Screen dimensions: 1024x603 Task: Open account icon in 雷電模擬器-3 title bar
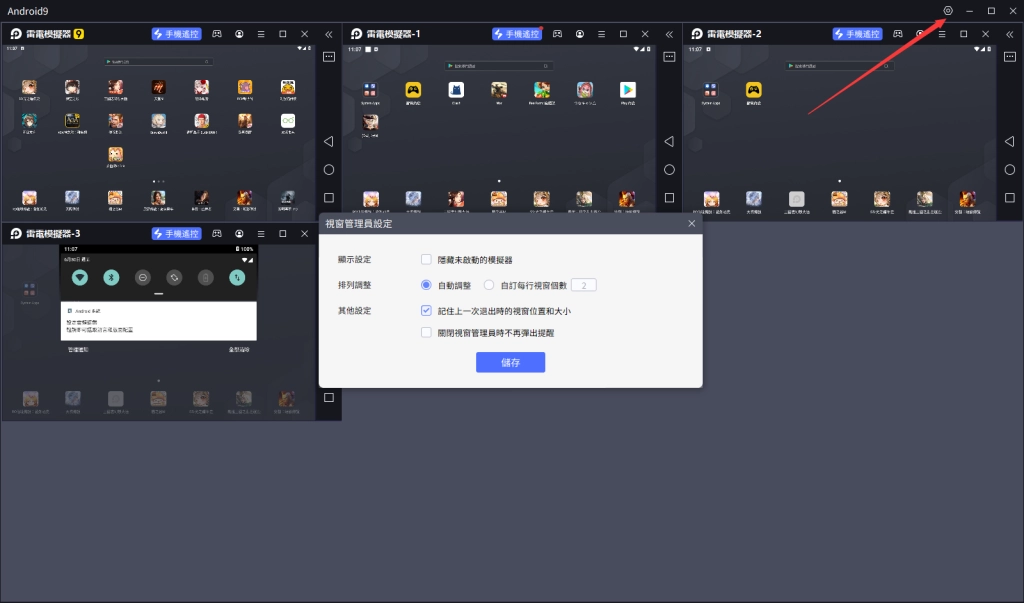pyautogui.click(x=239, y=234)
